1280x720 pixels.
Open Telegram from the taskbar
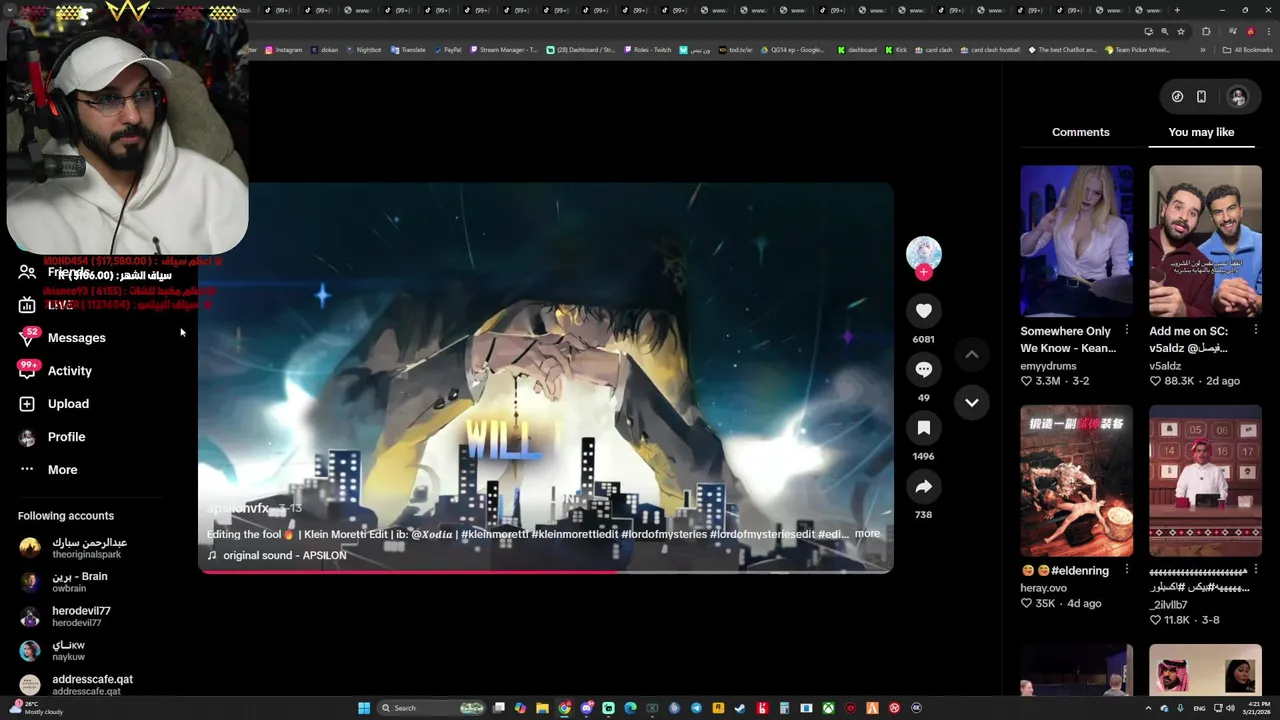coord(696,708)
